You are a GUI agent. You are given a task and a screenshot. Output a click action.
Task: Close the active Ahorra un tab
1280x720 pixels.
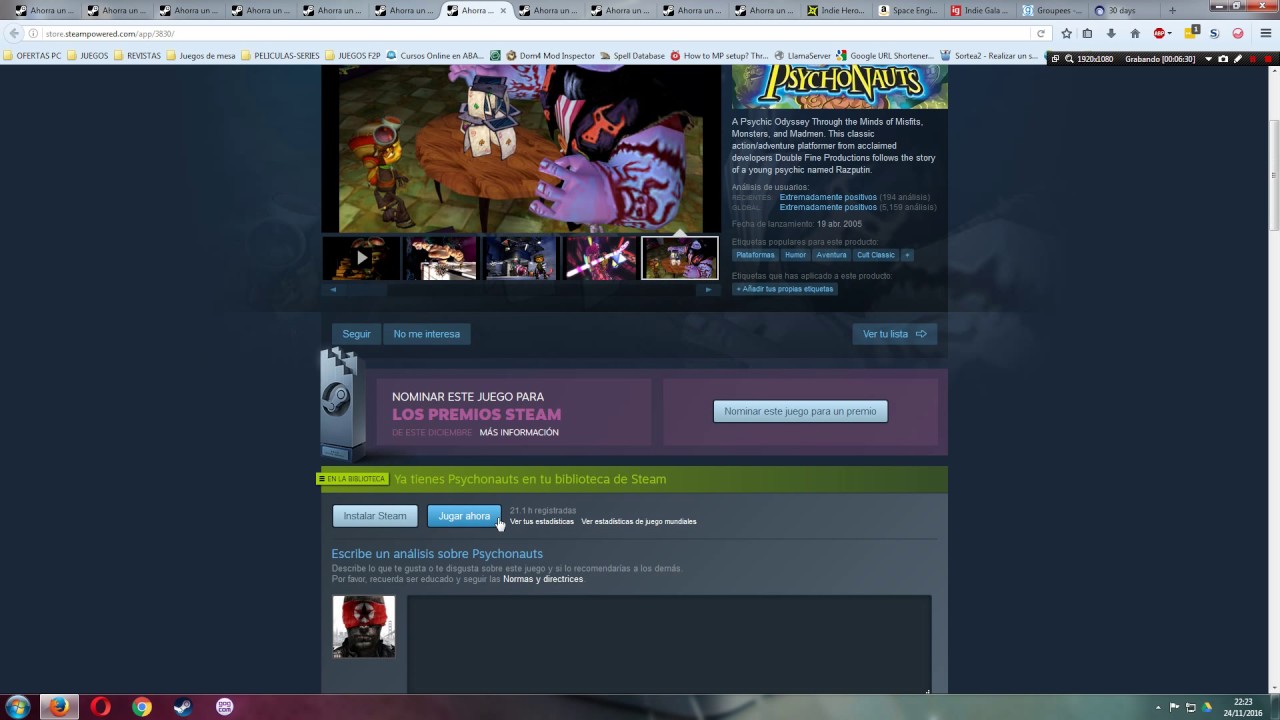pyautogui.click(x=502, y=10)
